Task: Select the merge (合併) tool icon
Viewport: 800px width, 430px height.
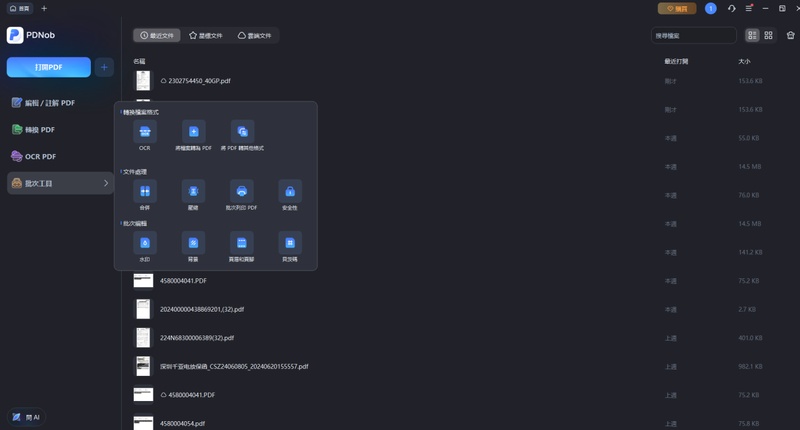Action: tap(145, 191)
